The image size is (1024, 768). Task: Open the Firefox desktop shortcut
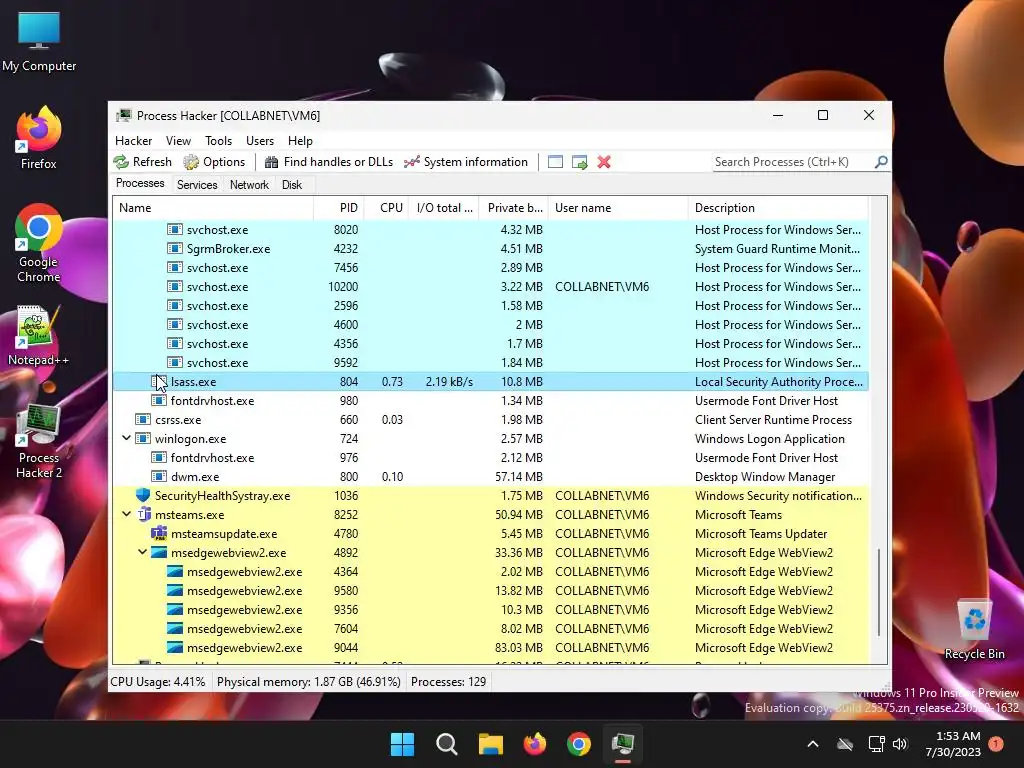39,138
